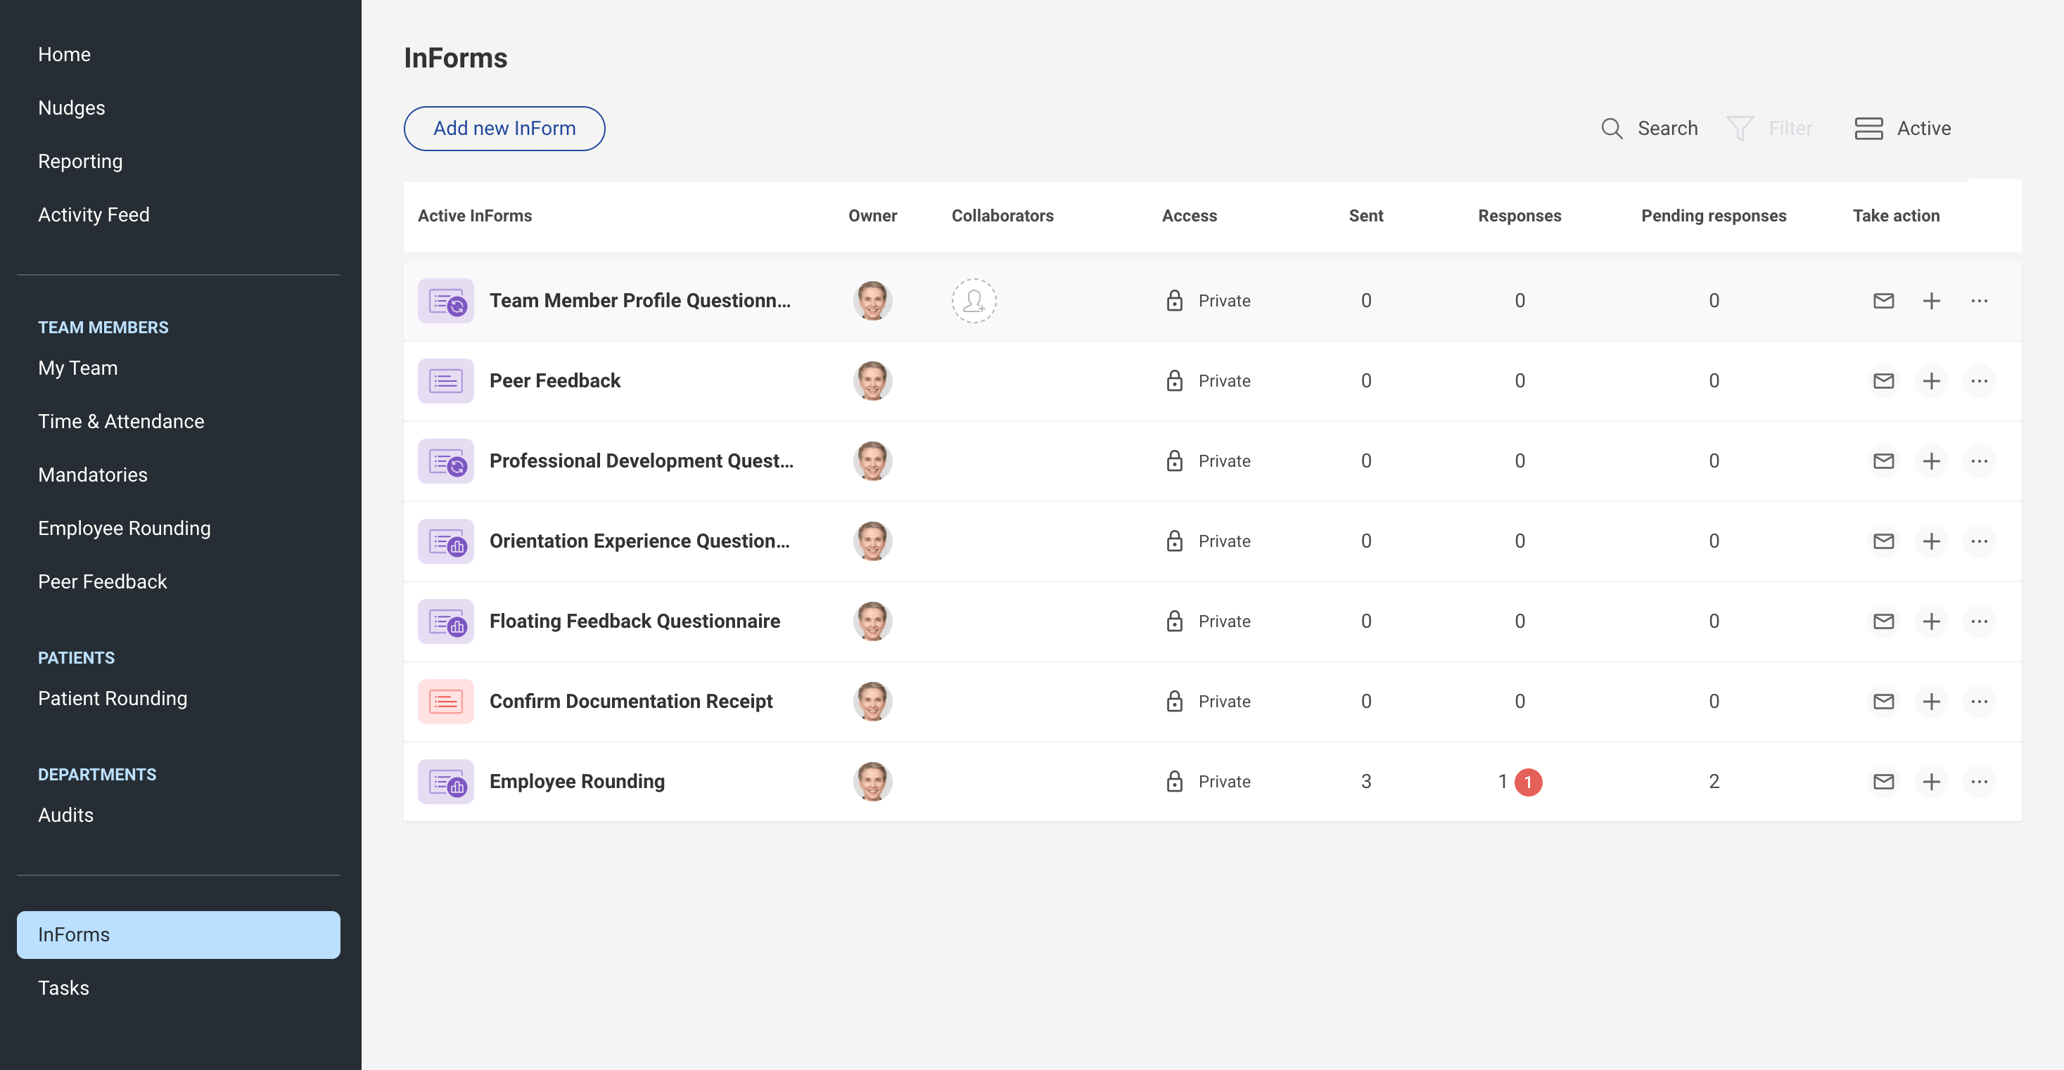Open the Active view selector
The height and width of the screenshot is (1070, 2064).
1902,128
